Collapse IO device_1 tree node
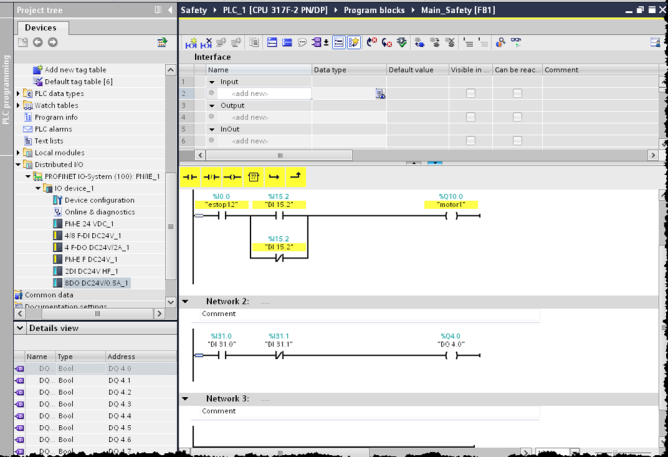 (x=38, y=188)
